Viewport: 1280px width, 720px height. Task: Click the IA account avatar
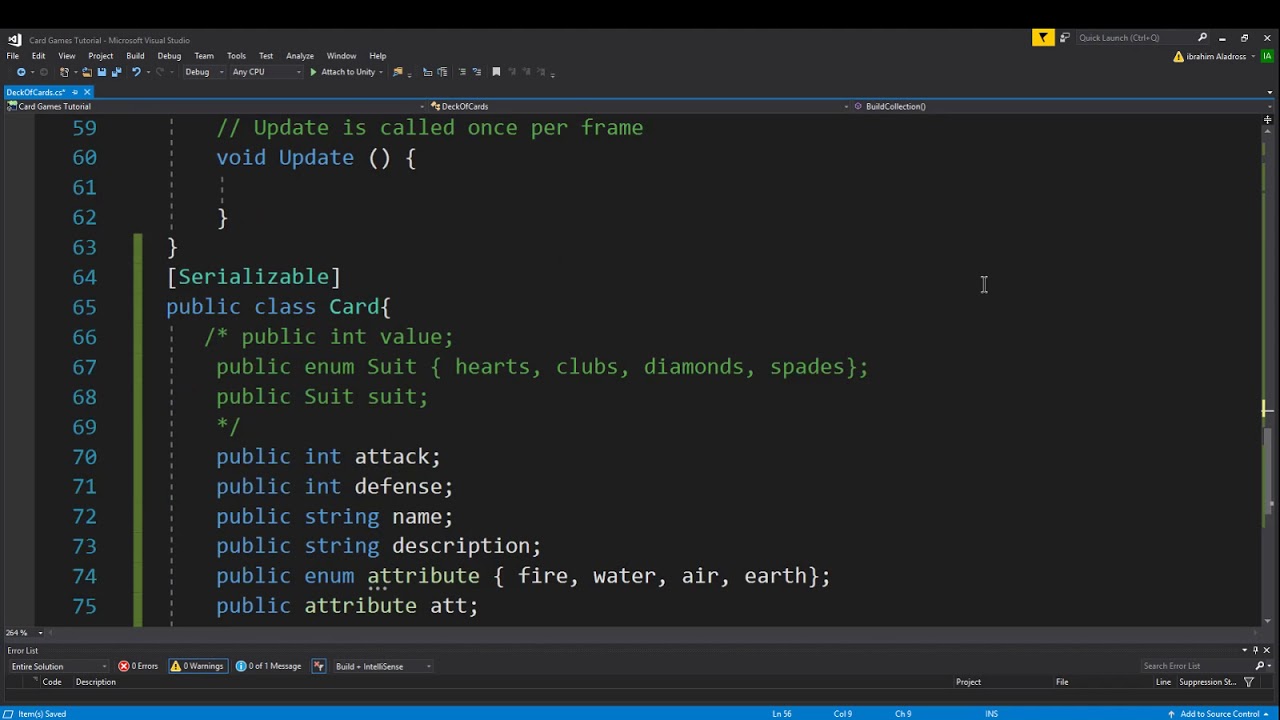pyautogui.click(x=1268, y=56)
